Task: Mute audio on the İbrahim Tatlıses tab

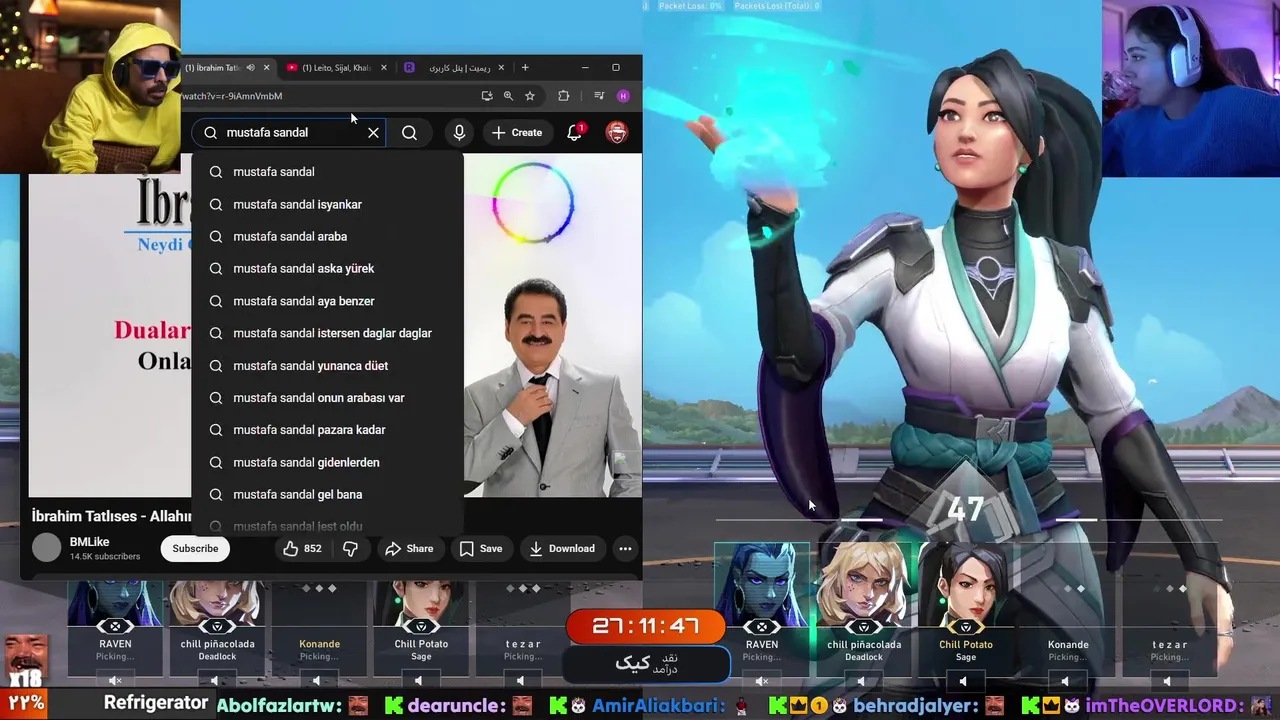Action: click(x=250, y=68)
